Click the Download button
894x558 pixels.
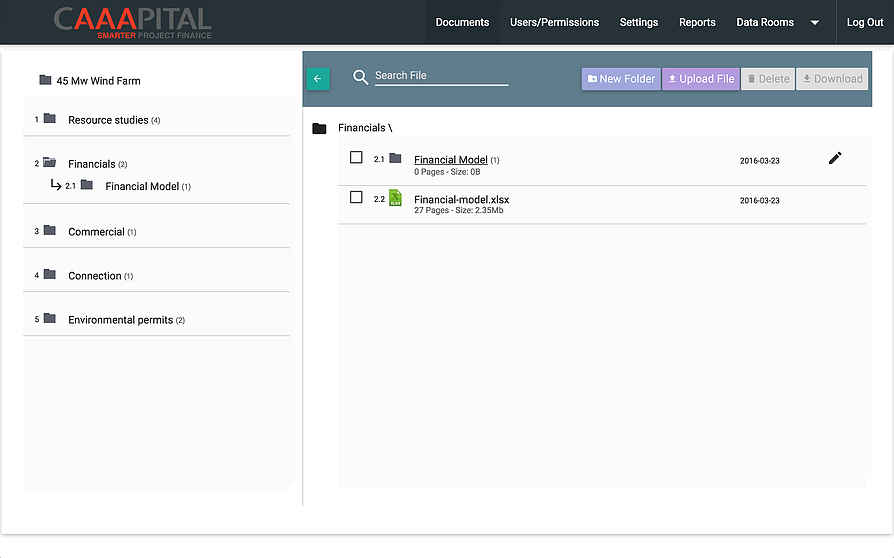832,79
